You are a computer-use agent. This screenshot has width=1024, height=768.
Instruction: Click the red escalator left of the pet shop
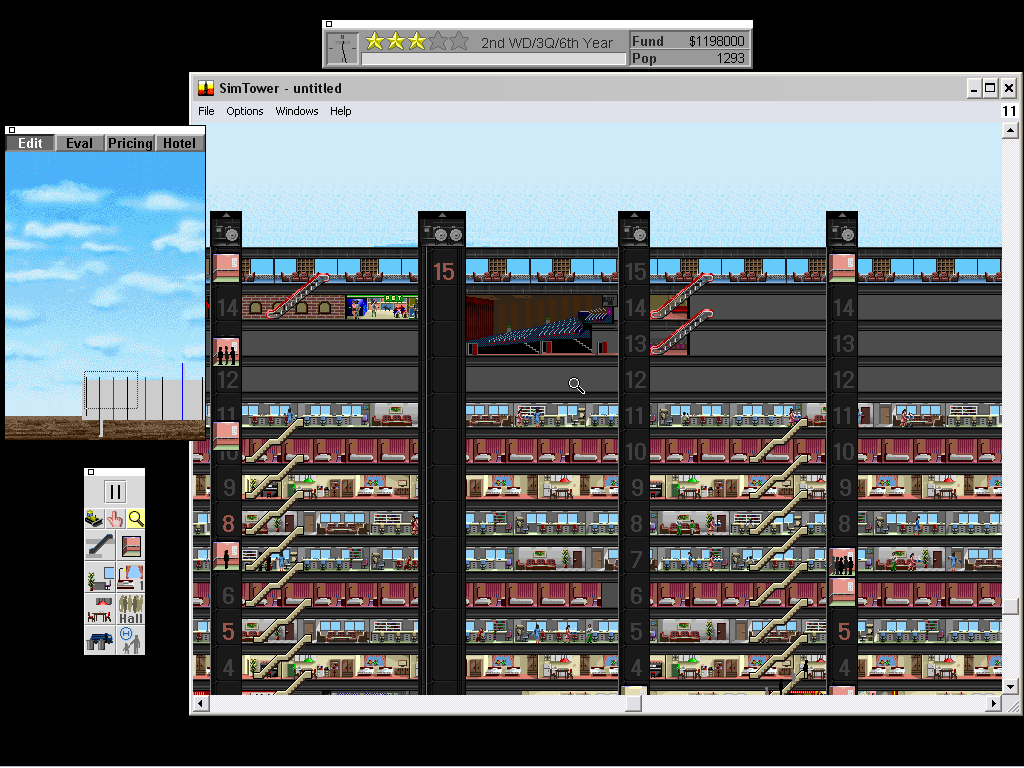[298, 296]
